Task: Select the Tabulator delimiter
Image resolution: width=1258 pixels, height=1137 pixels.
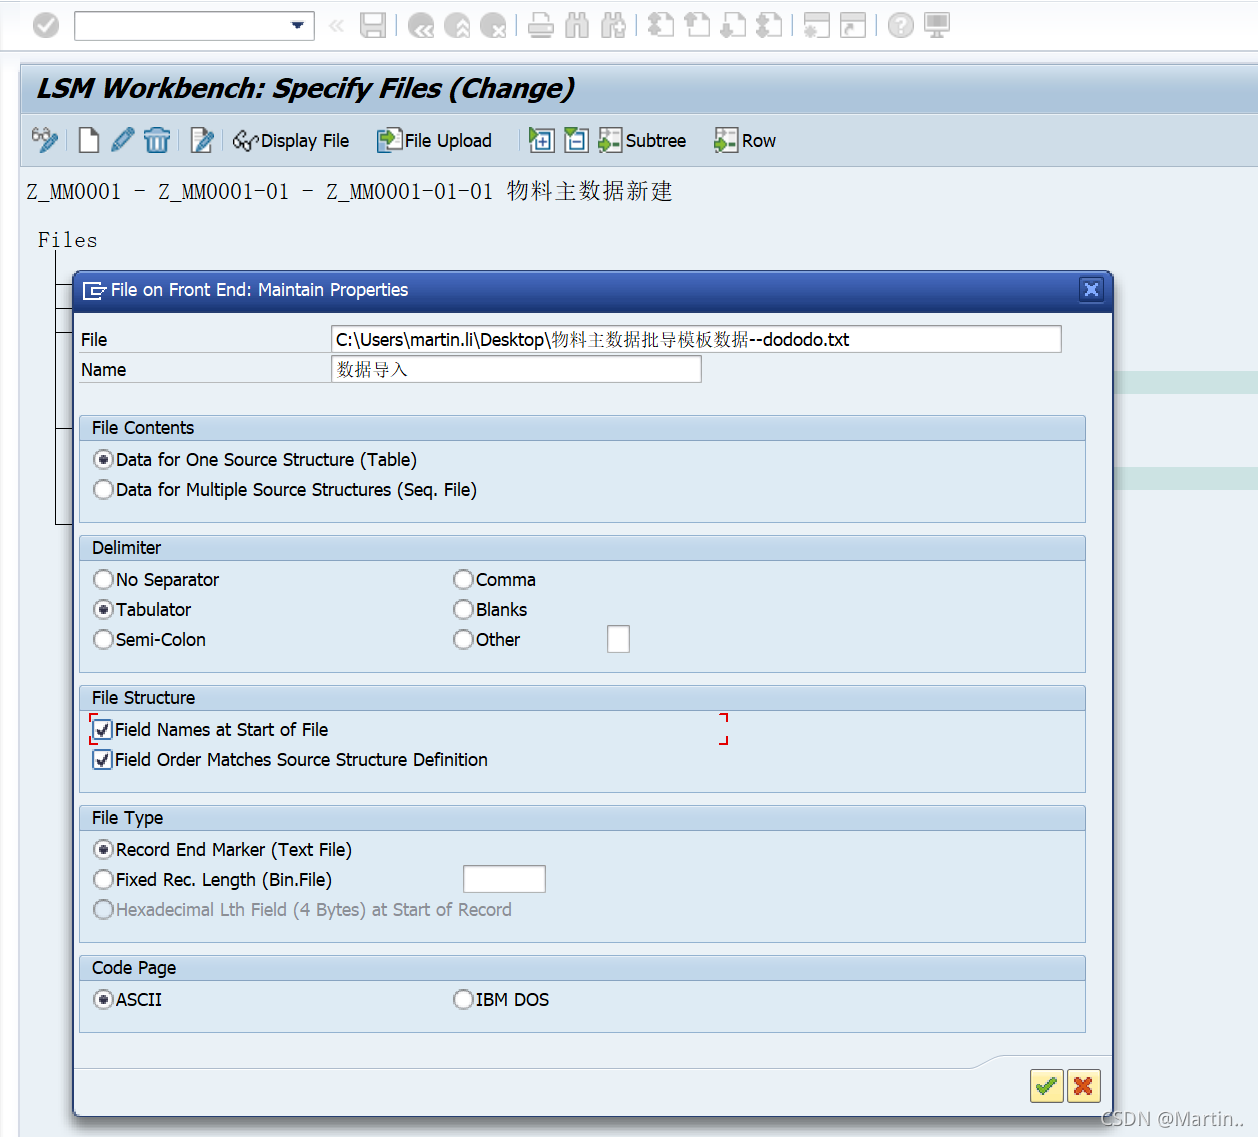Action: (103, 610)
